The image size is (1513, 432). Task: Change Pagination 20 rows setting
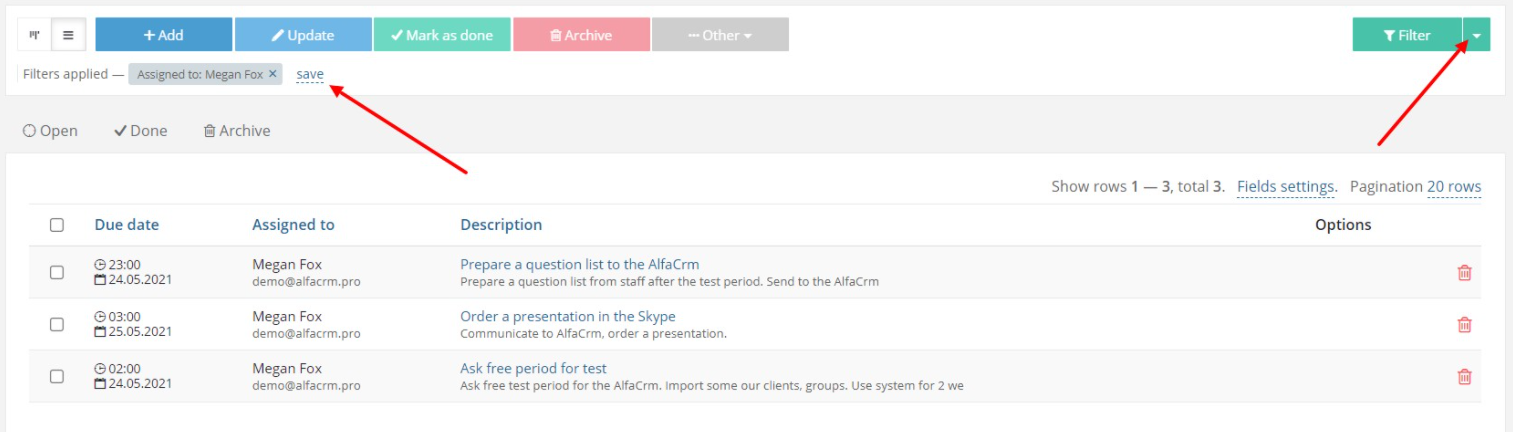click(x=1454, y=187)
